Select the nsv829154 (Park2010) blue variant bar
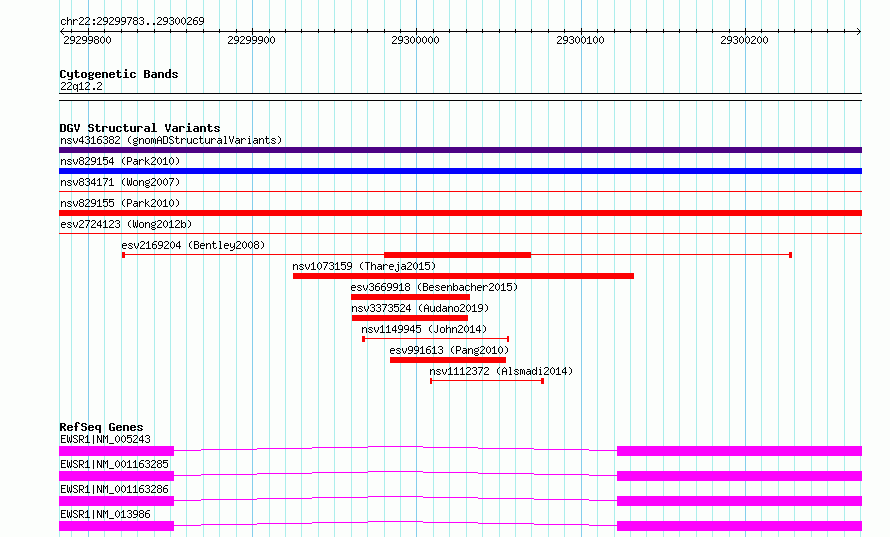This screenshot has width=890, height=537. (460, 171)
